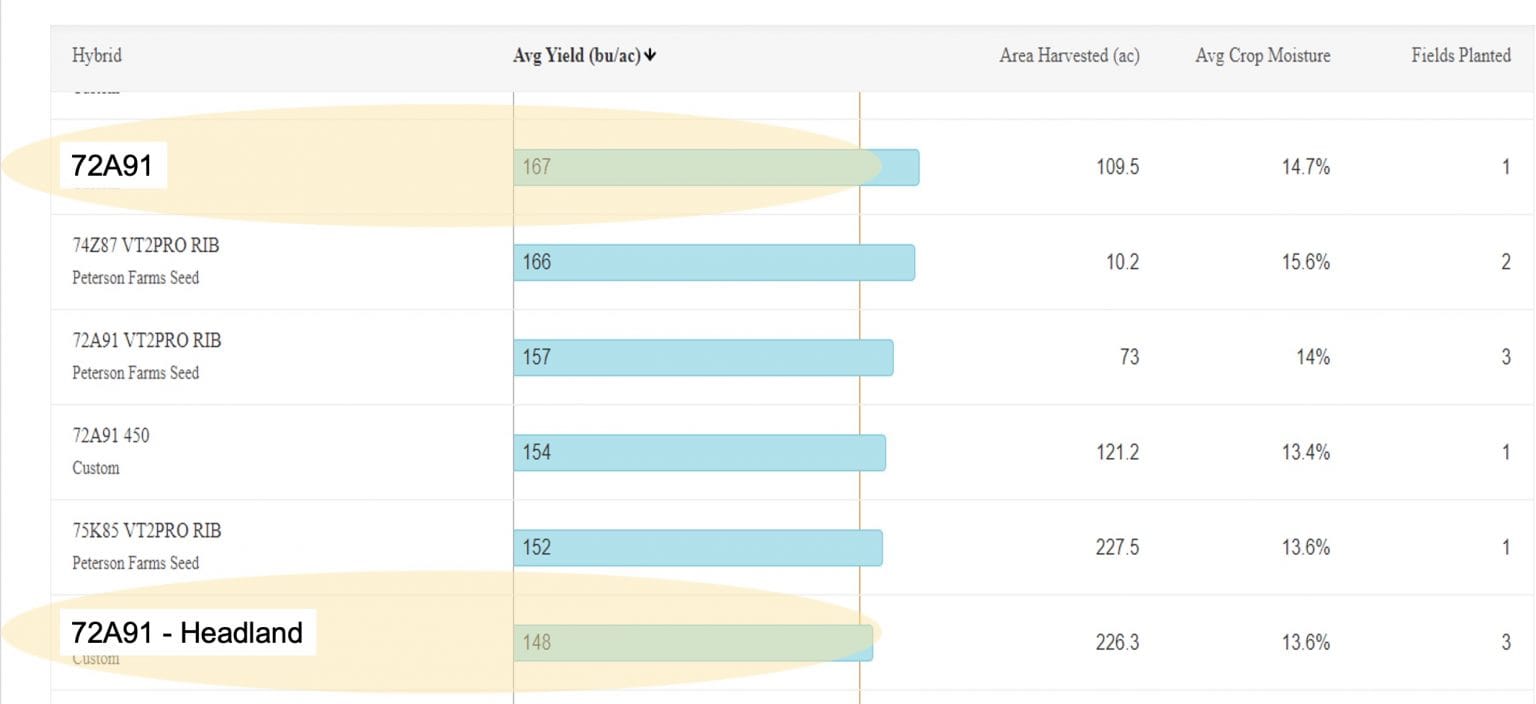Image resolution: width=1536 pixels, height=704 pixels.
Task: Click the 154 yield bar
Action: pos(698,452)
